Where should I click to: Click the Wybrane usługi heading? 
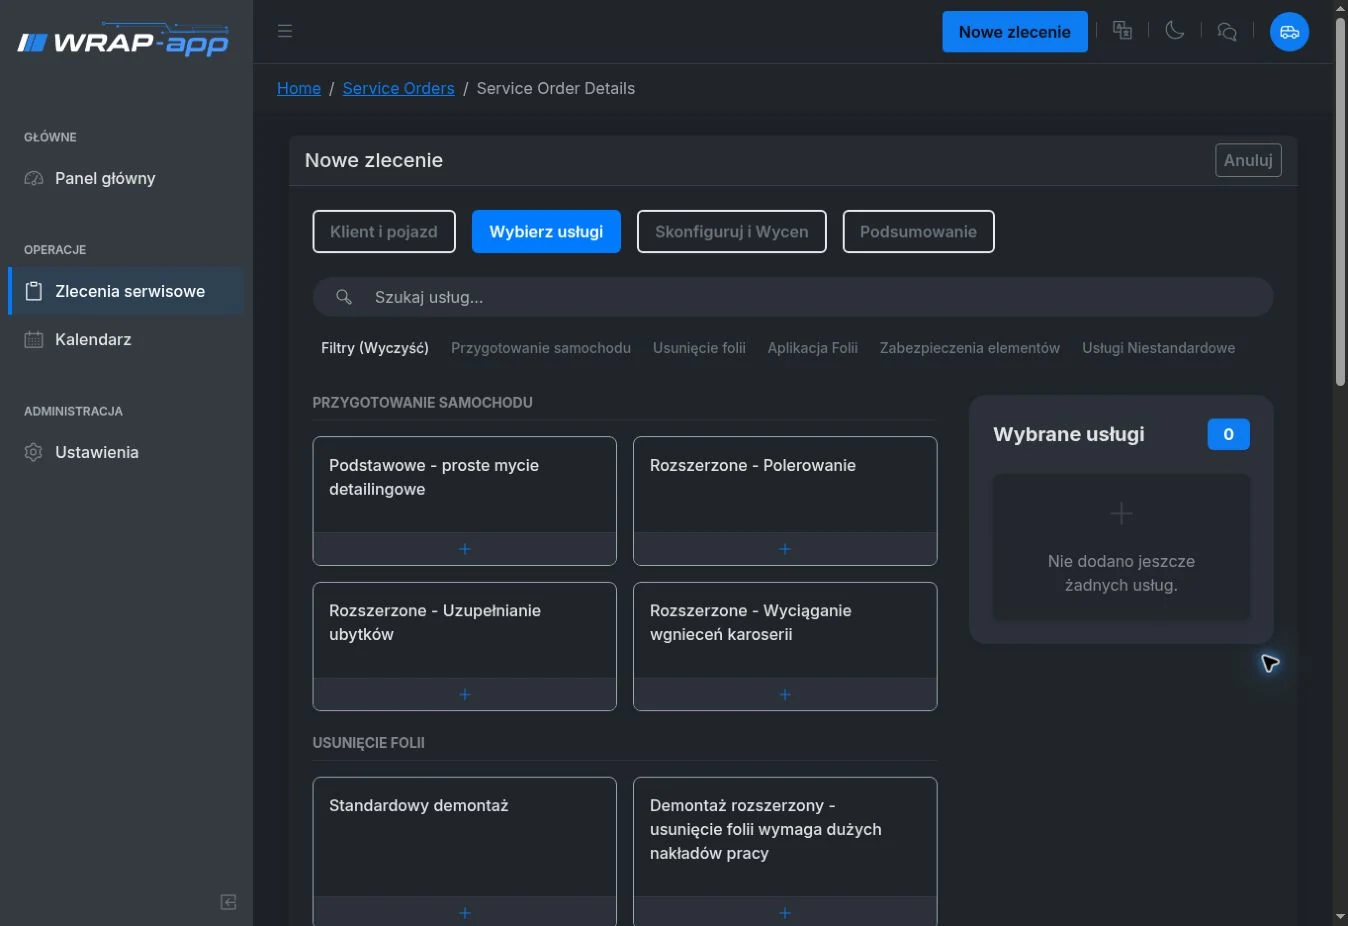pos(1068,434)
